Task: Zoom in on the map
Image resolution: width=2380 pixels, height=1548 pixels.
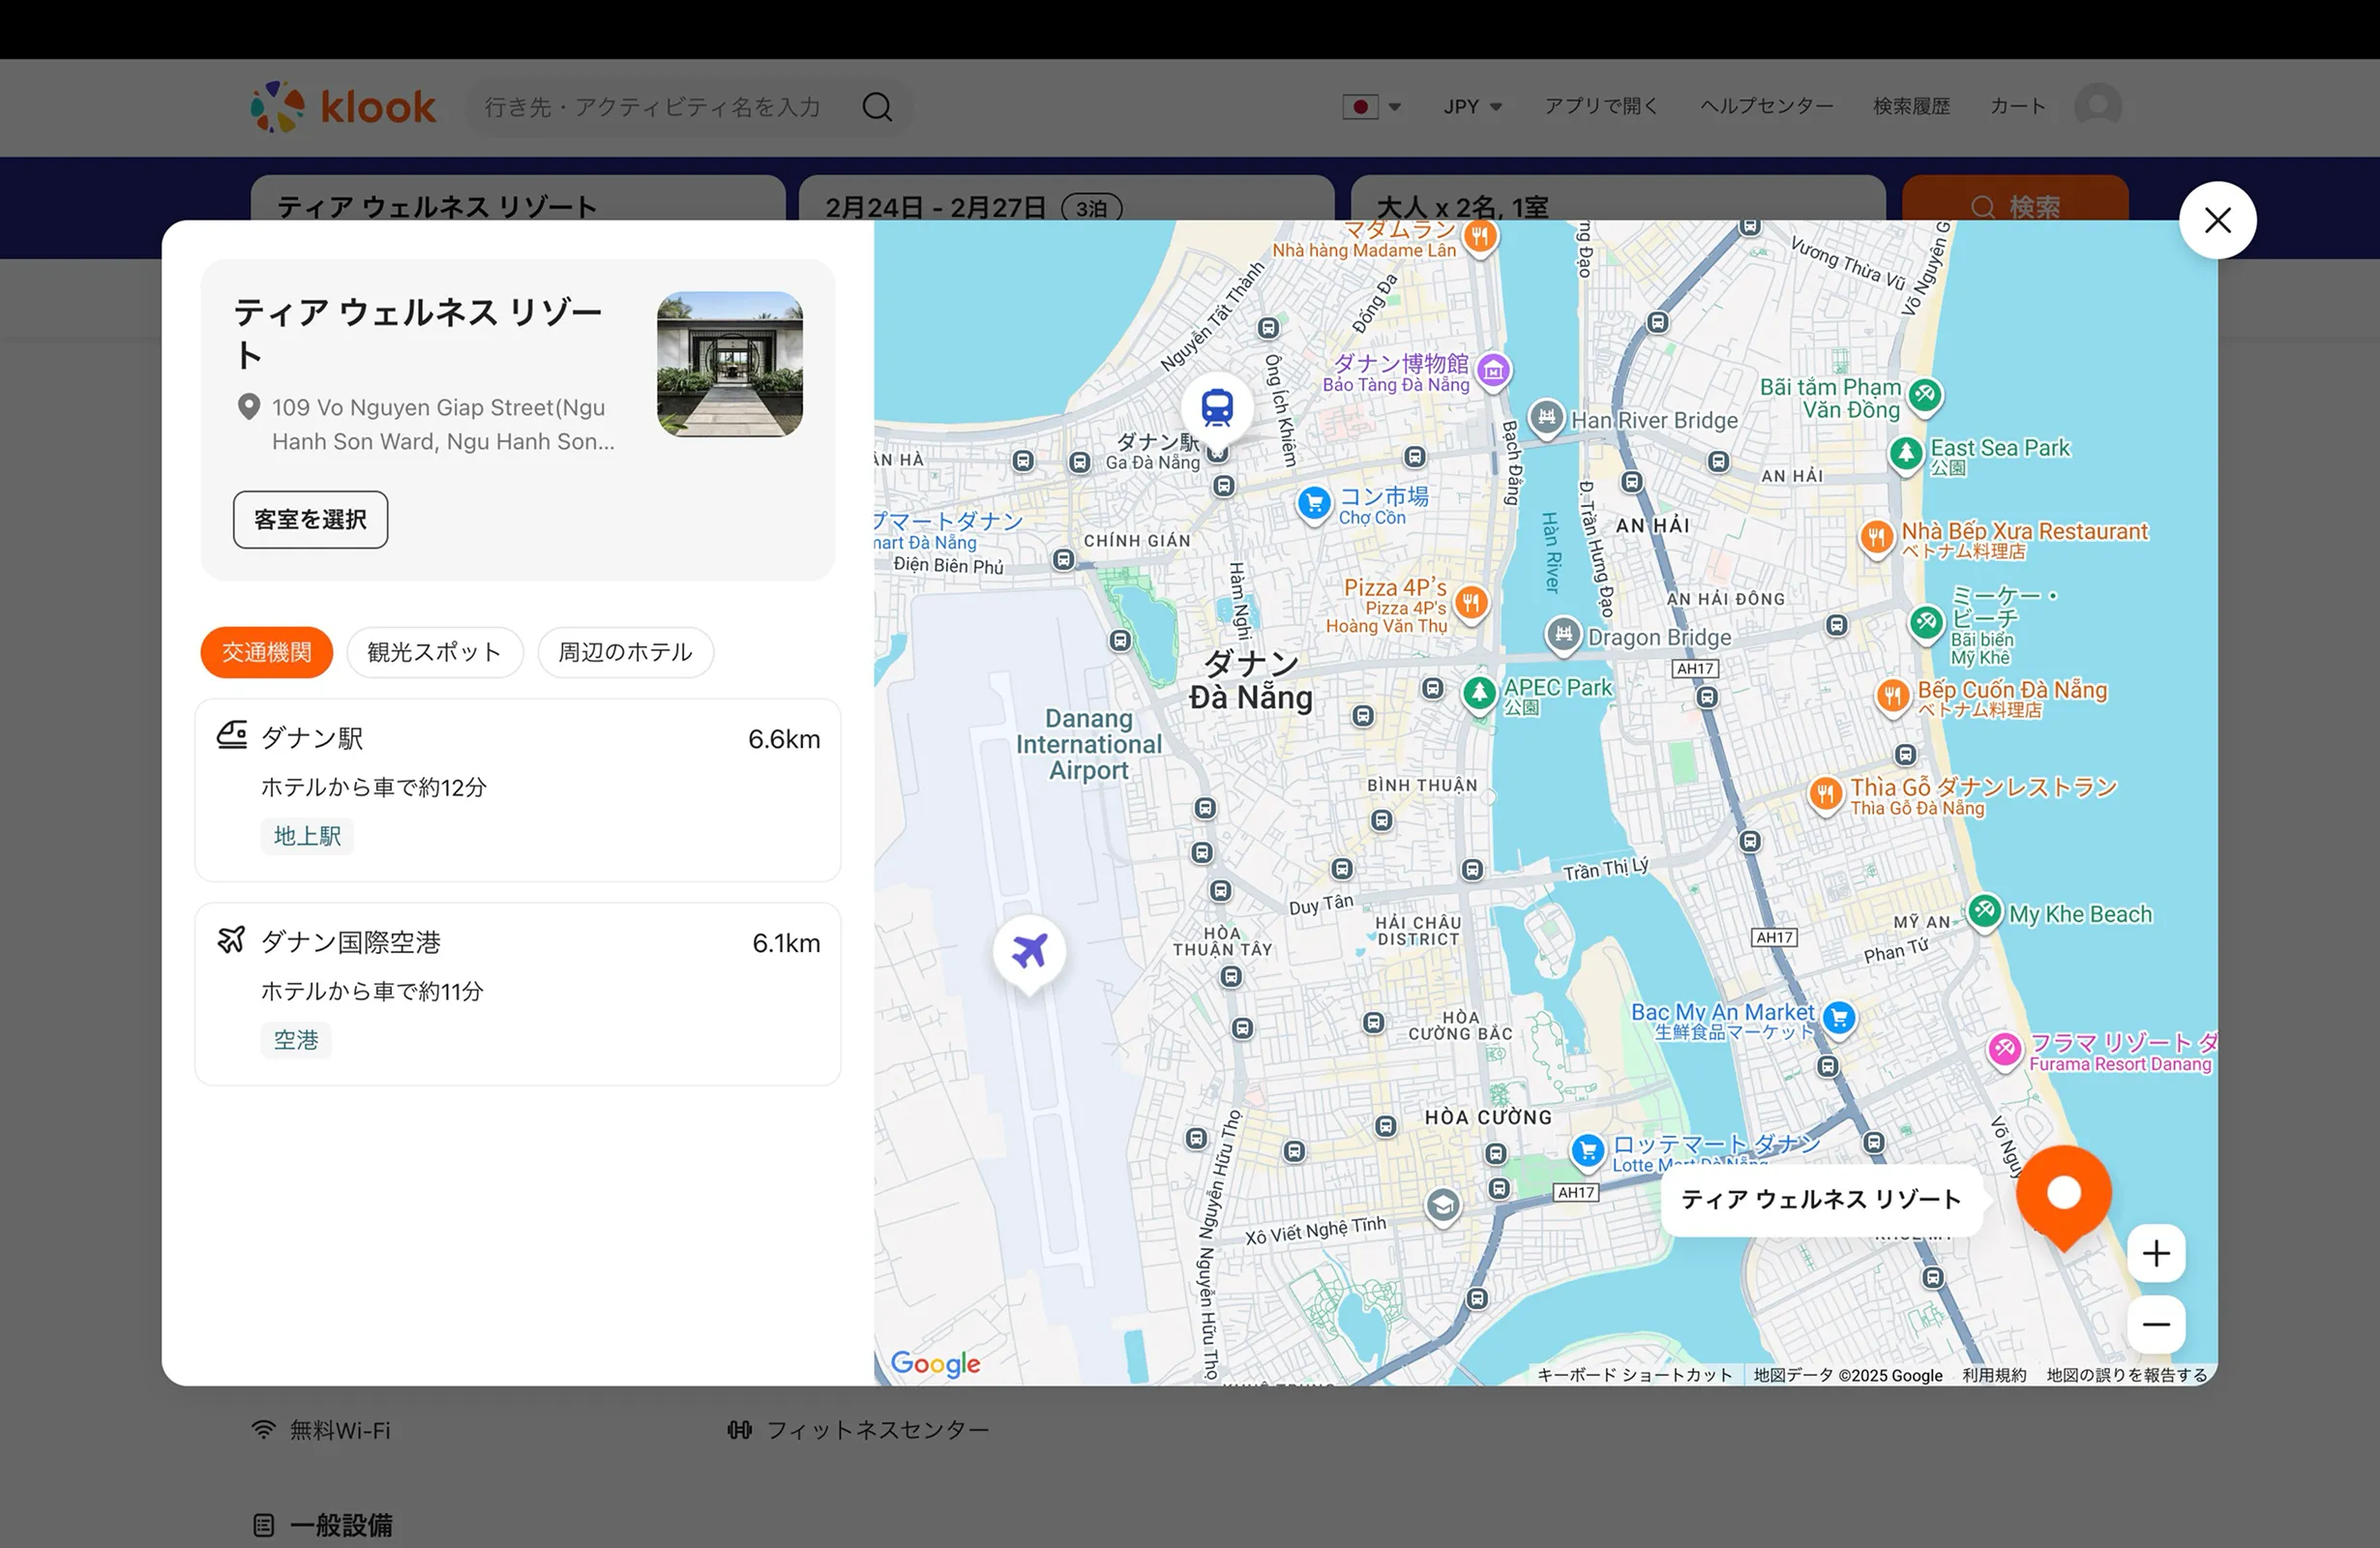Action: (x=2156, y=1253)
